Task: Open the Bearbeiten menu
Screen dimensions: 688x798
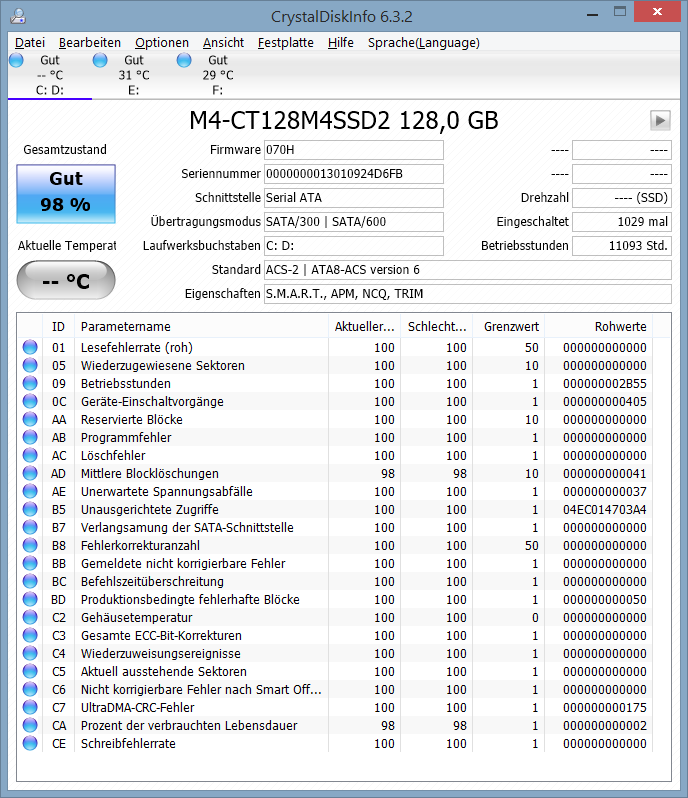Action: coord(90,43)
